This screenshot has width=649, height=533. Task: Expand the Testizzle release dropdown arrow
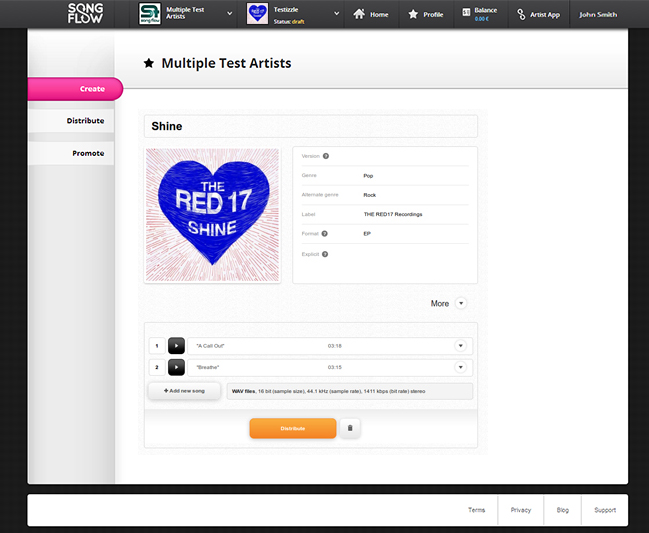(337, 14)
